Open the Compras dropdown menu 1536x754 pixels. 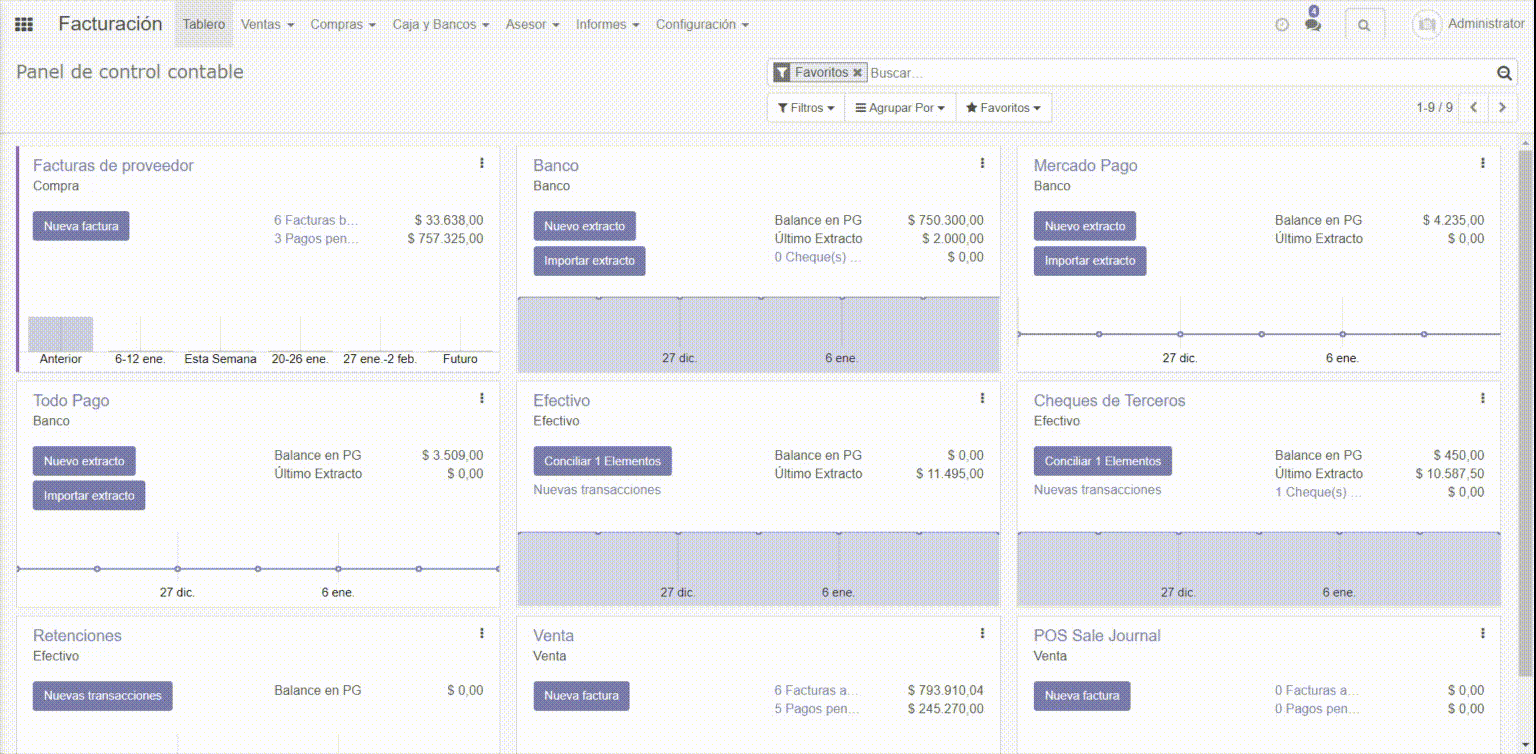coord(343,24)
